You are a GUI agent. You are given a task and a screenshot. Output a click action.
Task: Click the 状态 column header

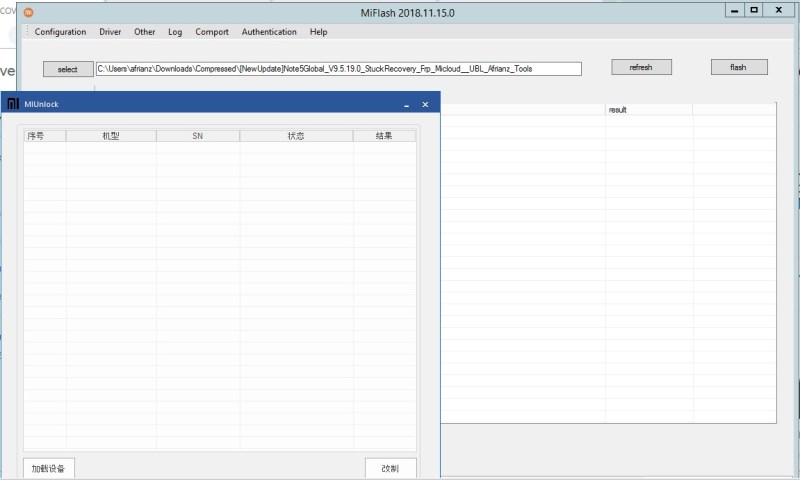[296, 136]
